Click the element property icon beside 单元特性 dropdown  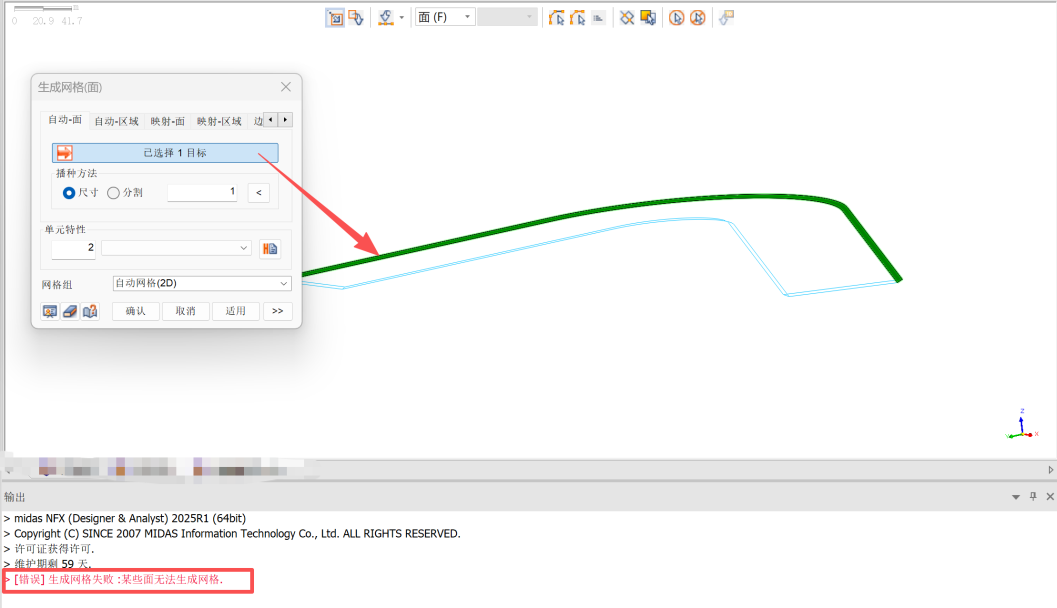click(x=269, y=248)
